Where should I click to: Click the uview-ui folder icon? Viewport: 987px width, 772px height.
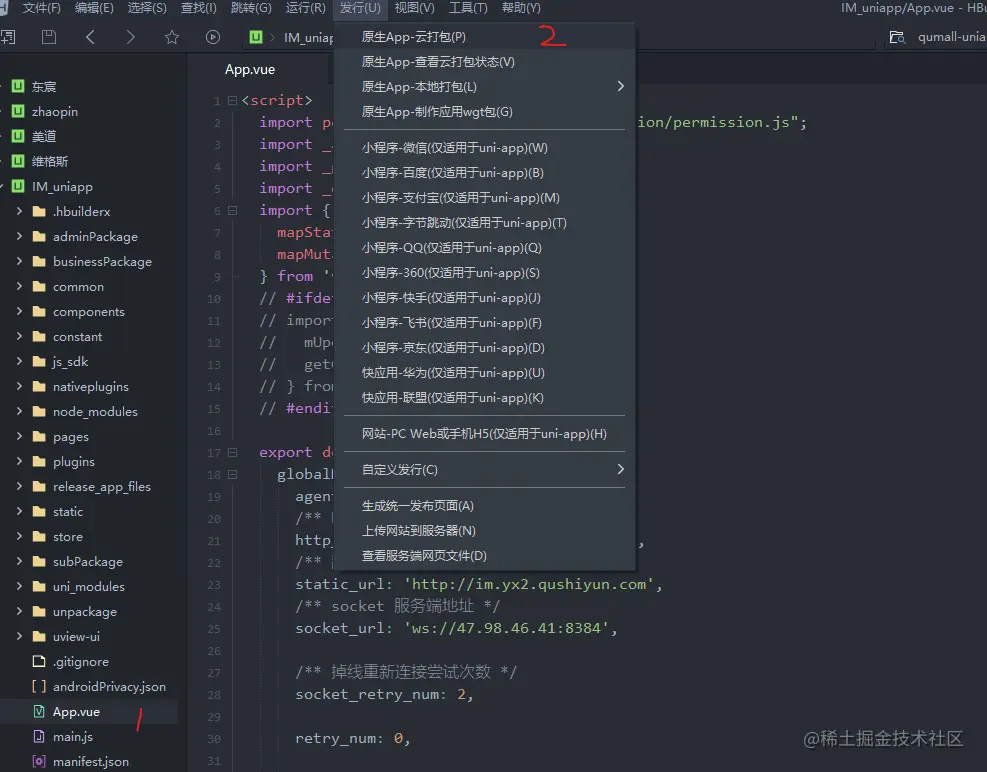pyautogui.click(x=39, y=637)
